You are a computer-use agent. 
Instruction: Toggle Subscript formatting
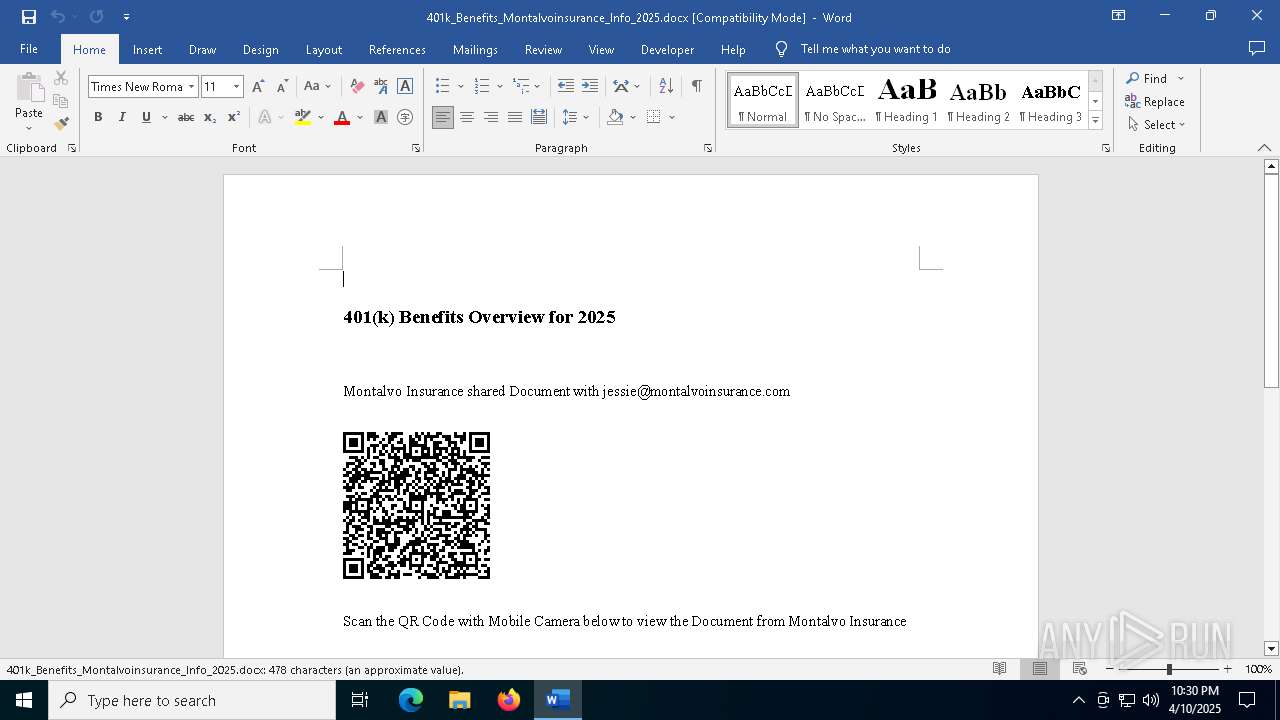[x=209, y=117]
